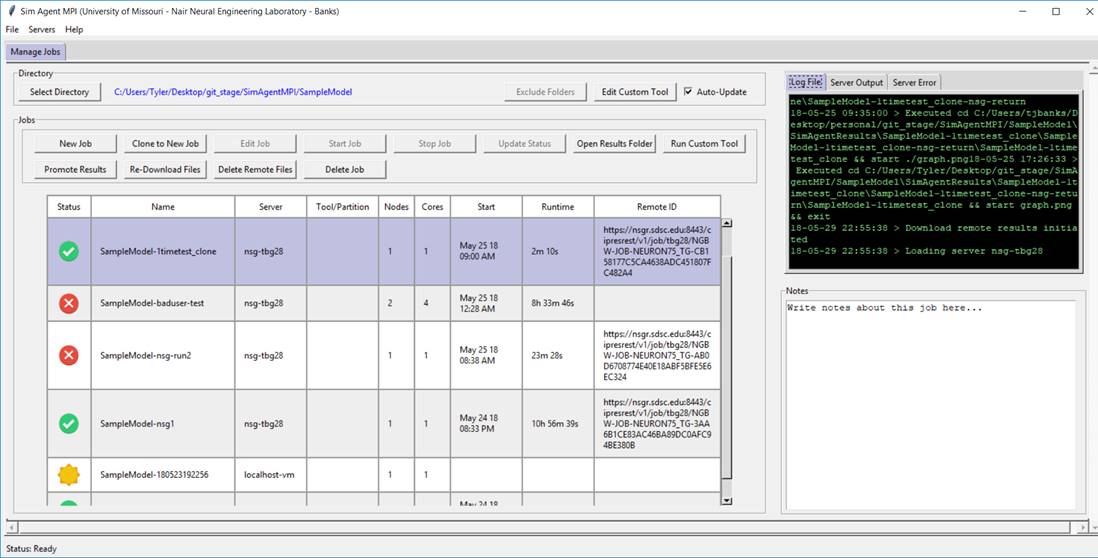1098x558 pixels.
Task: Click the Delete Remote Files button
Action: coord(255,169)
